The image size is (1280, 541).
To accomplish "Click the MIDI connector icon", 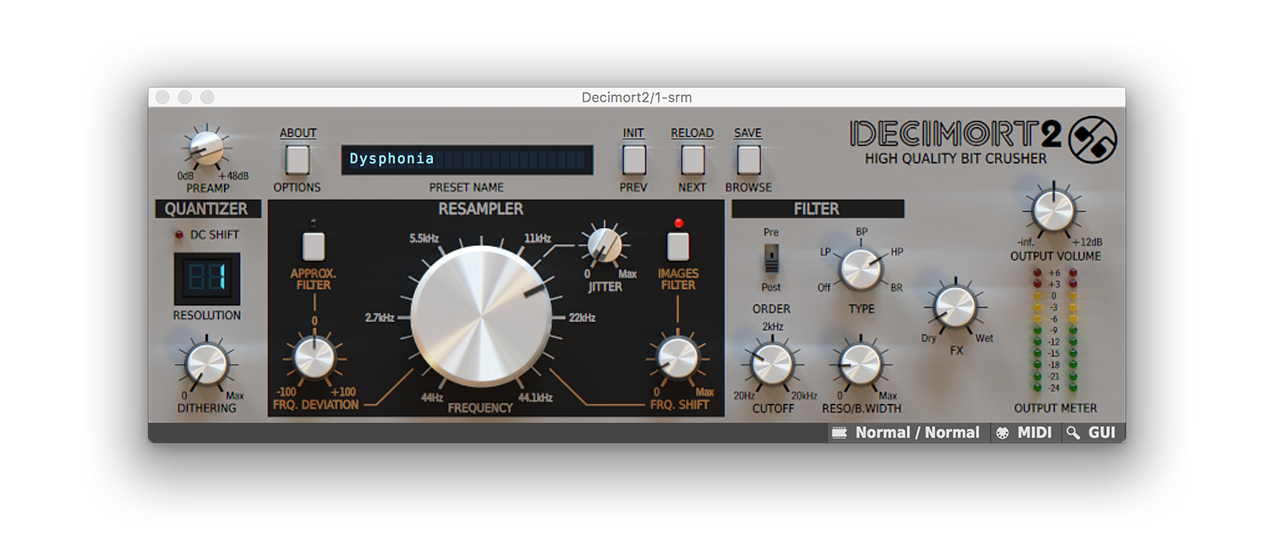I will click(1002, 433).
